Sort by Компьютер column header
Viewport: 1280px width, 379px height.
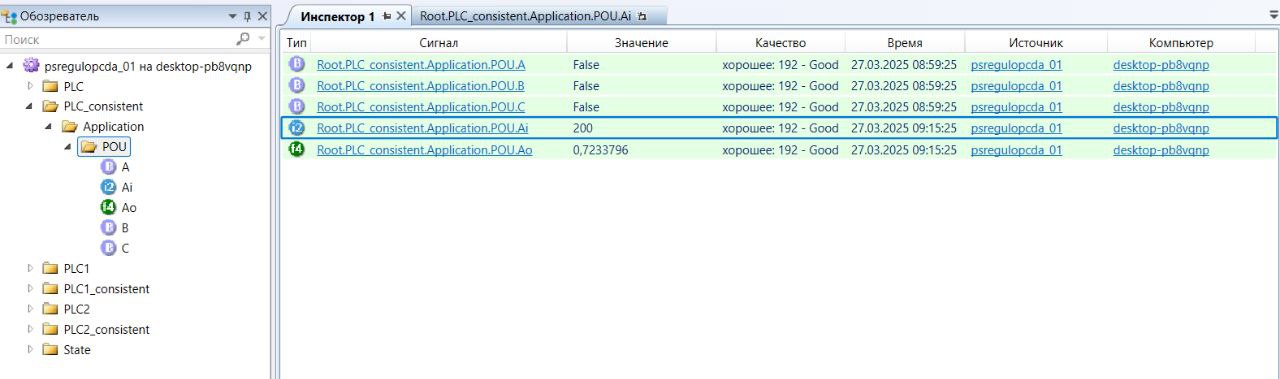1181,43
